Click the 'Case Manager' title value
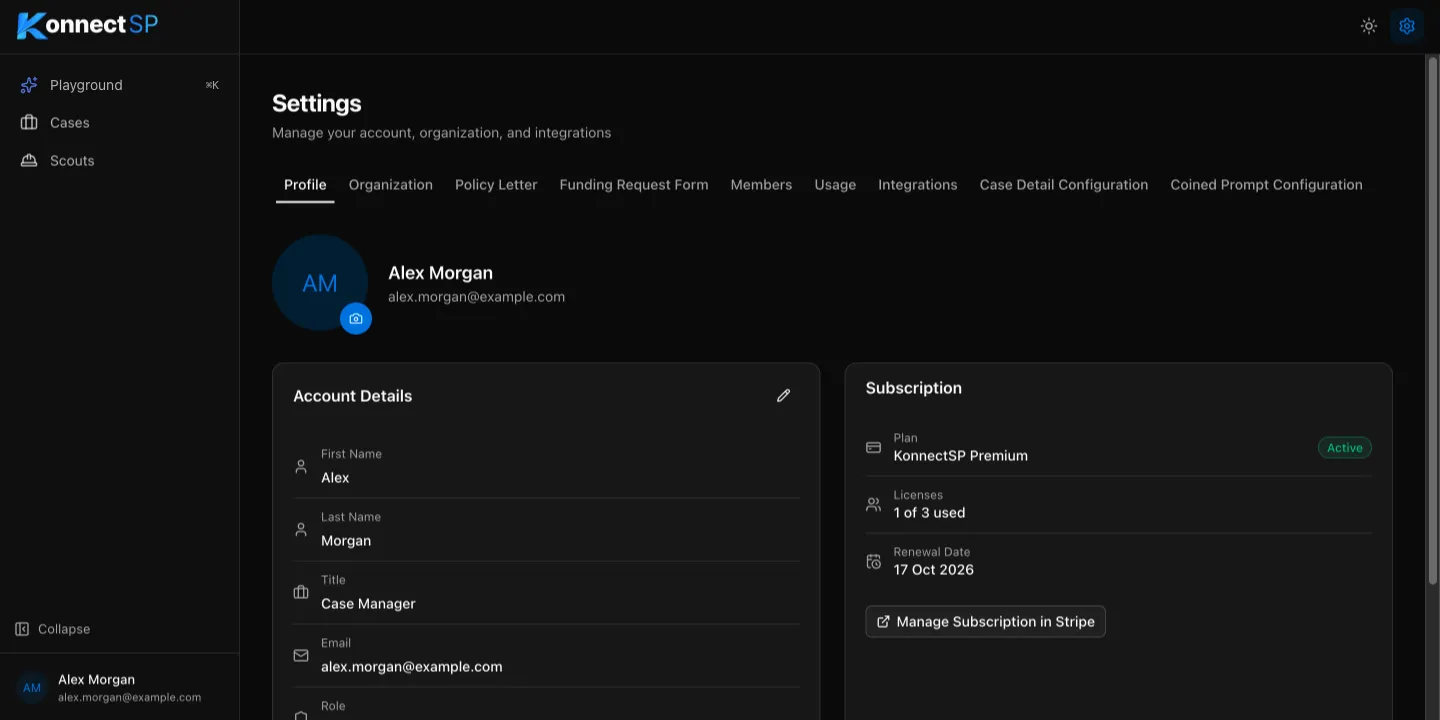The height and width of the screenshot is (720, 1440). (368, 604)
